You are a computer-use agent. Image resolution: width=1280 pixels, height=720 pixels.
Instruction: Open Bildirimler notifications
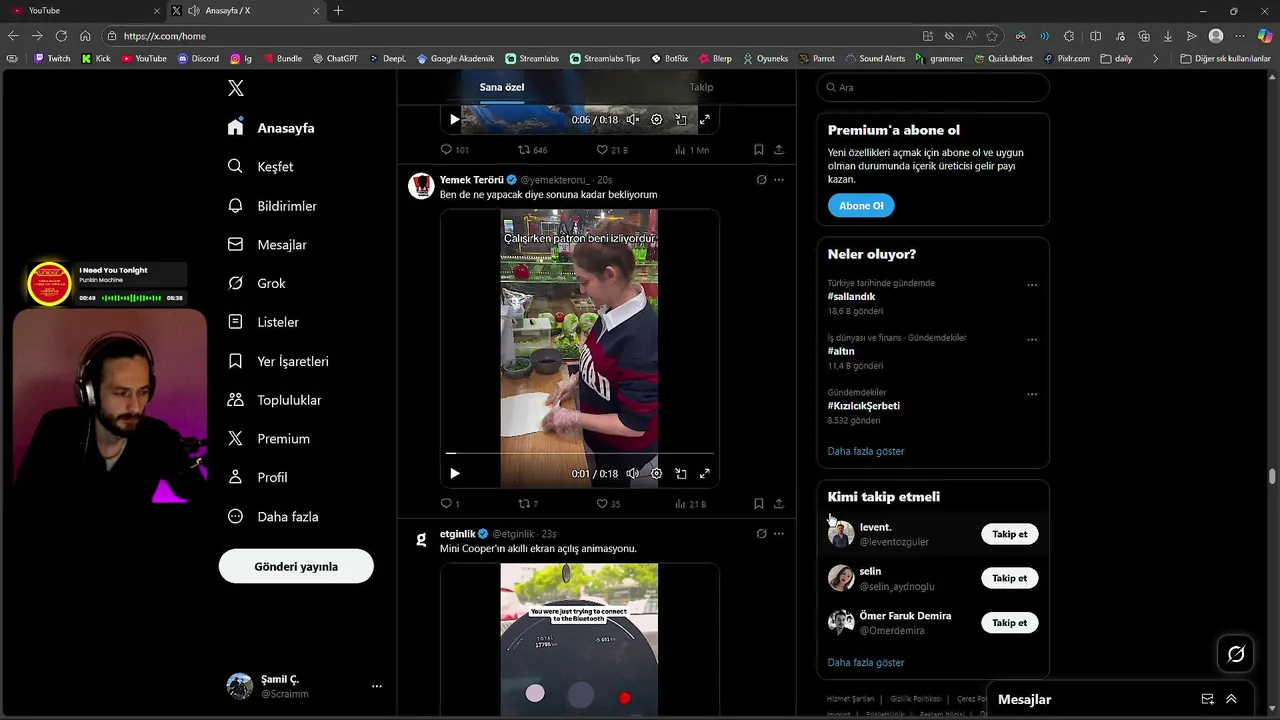272,206
